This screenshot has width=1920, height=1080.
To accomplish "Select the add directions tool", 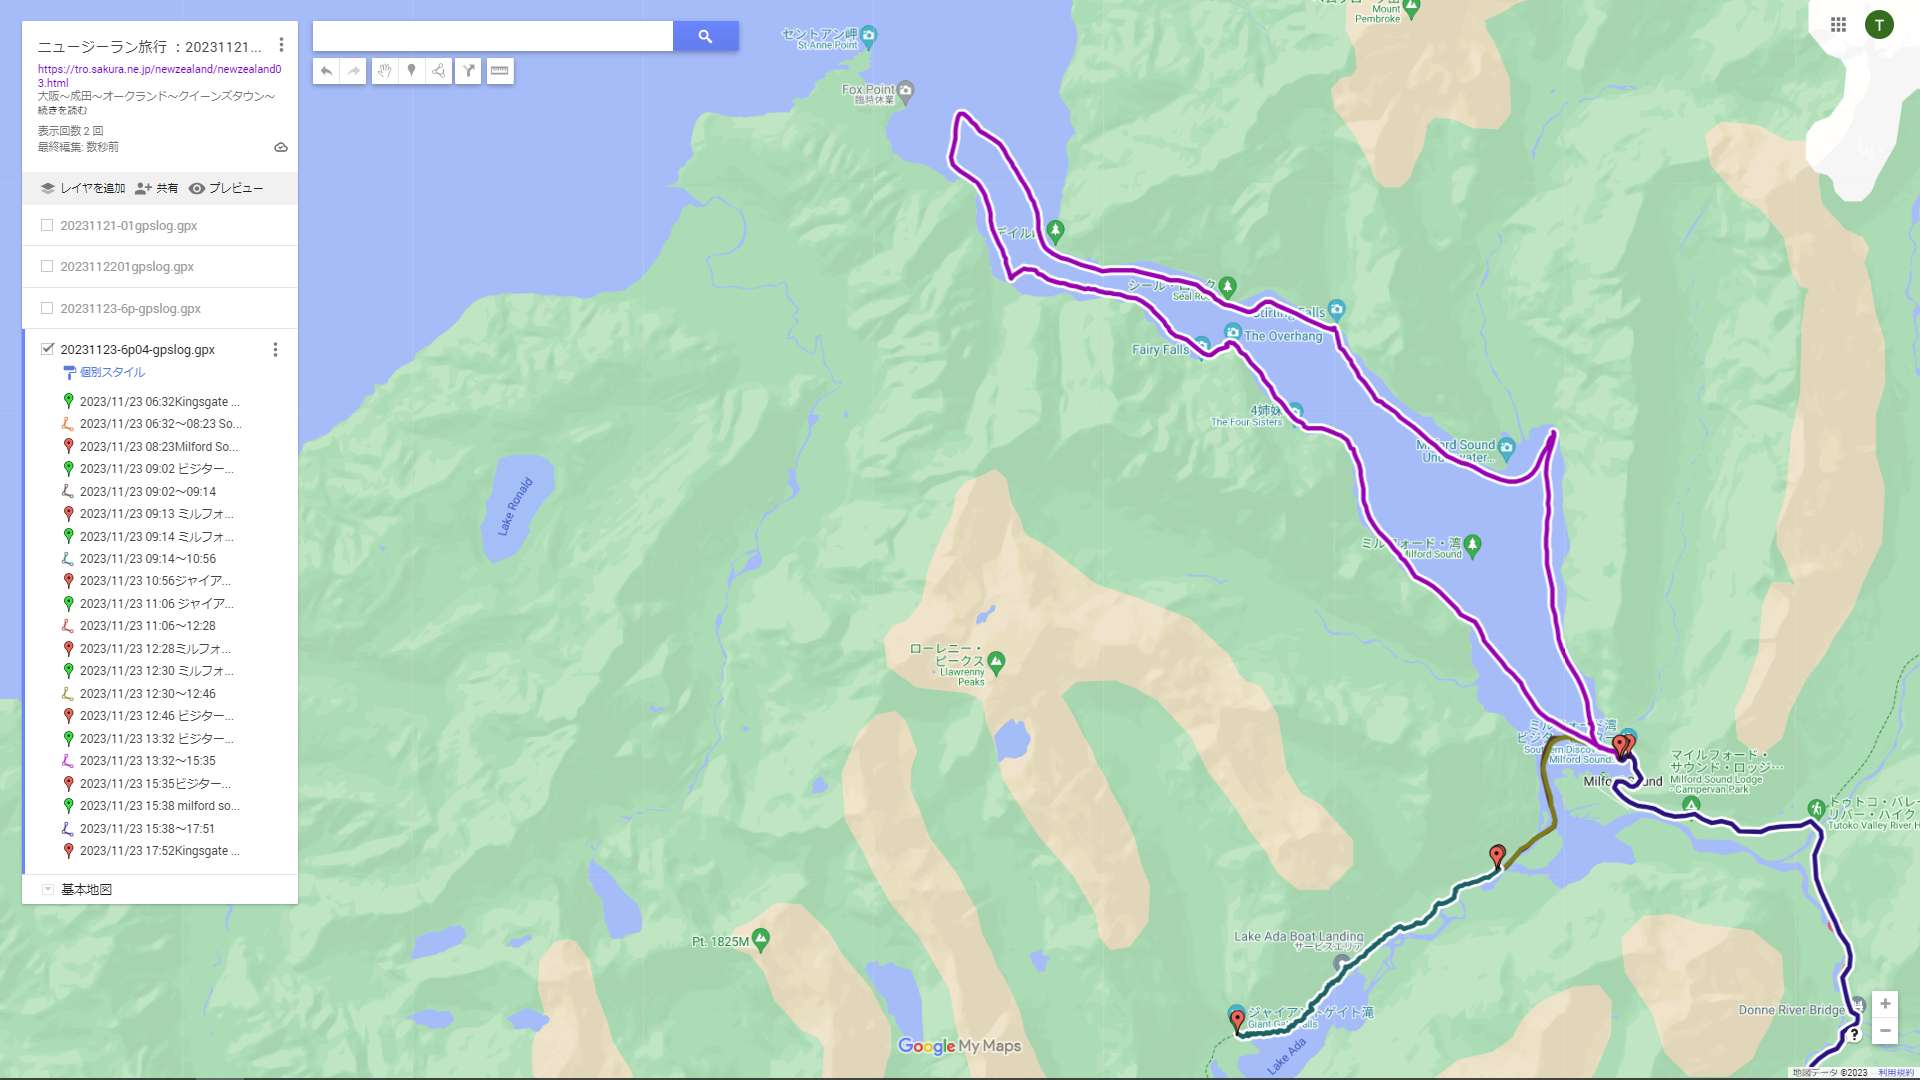I will [x=468, y=71].
